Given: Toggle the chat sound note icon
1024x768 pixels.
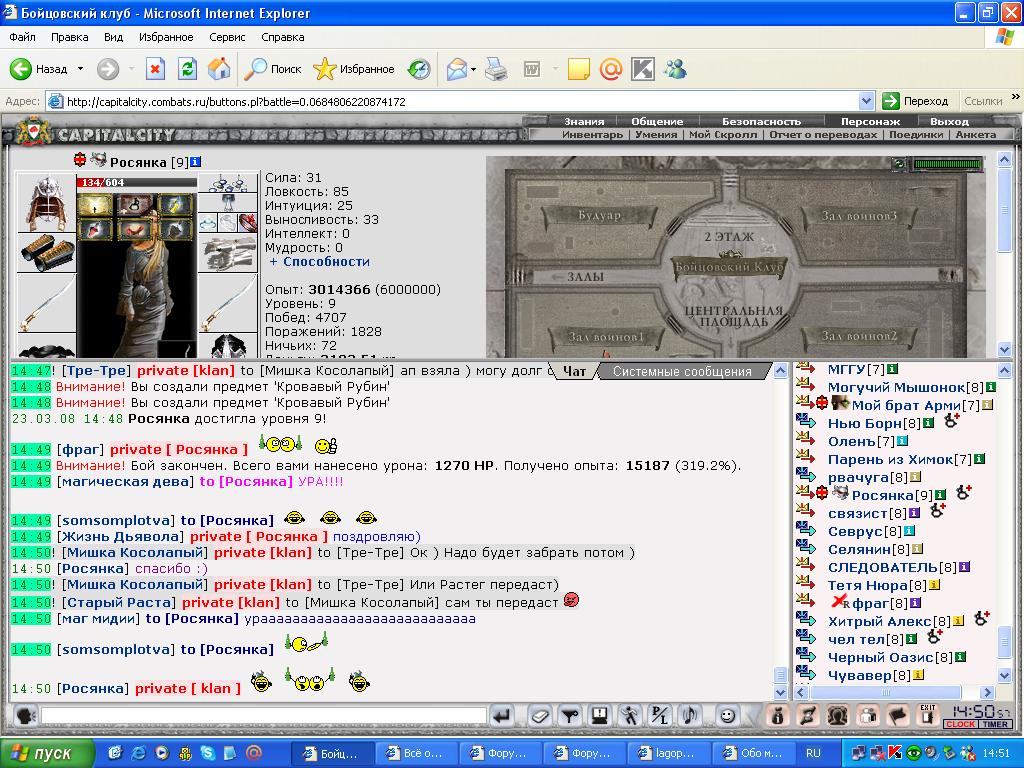Looking at the screenshot, I should 690,716.
